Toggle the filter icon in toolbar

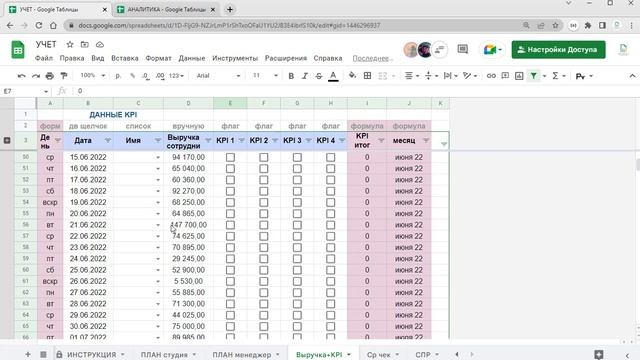coord(533,76)
